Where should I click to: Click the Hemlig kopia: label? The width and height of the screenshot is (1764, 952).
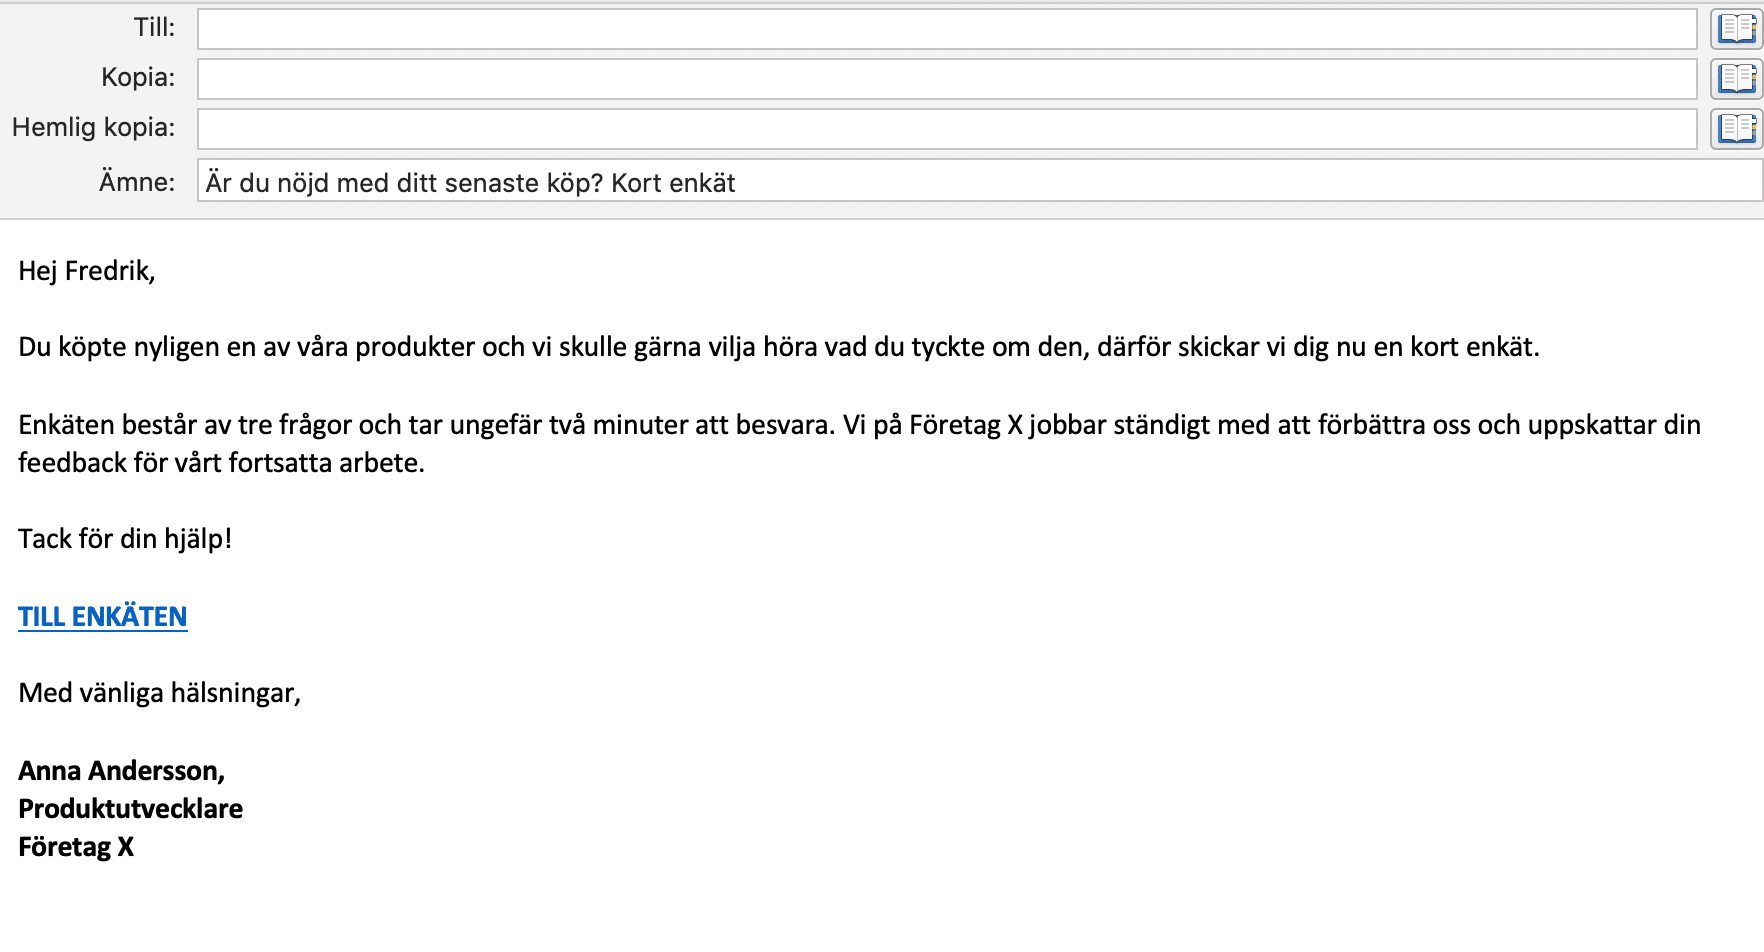(93, 128)
